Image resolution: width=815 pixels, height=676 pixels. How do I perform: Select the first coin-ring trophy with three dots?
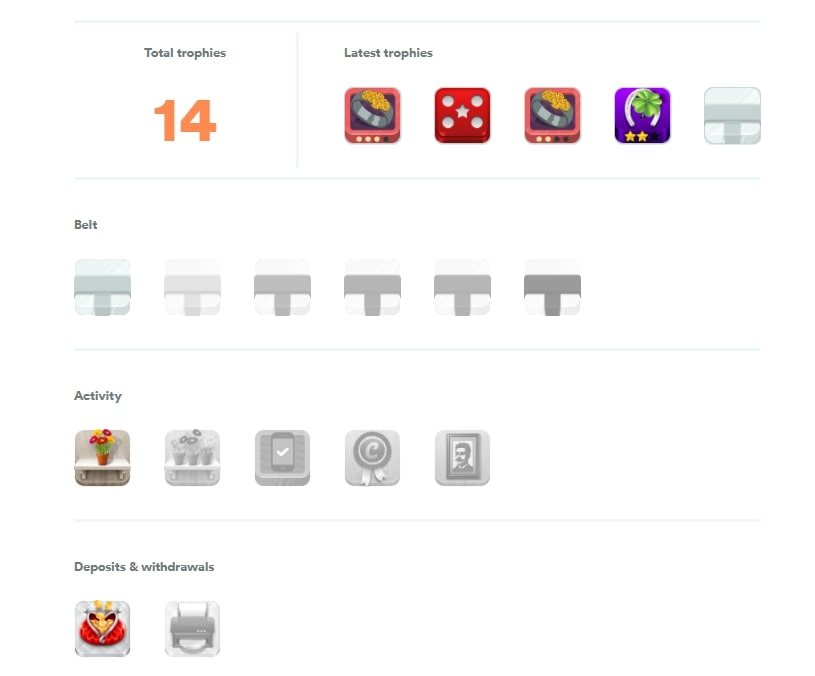coord(372,115)
